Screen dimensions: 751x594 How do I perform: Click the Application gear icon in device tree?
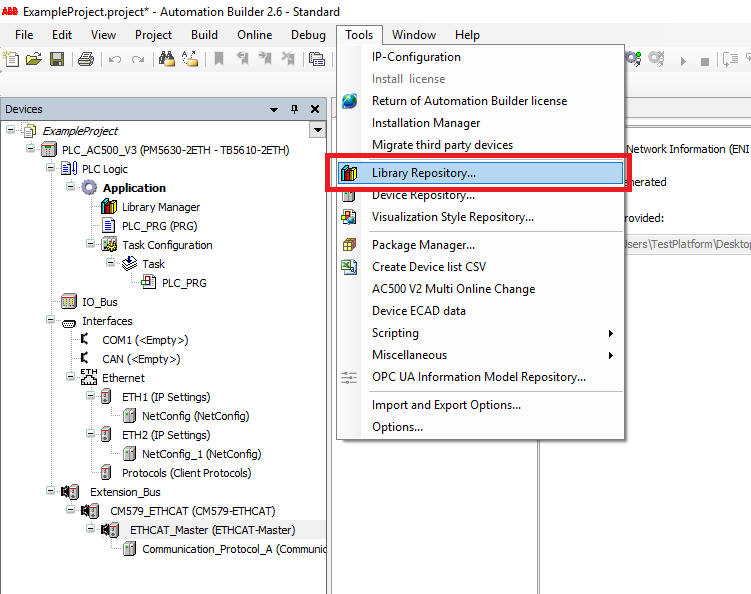[x=89, y=188]
